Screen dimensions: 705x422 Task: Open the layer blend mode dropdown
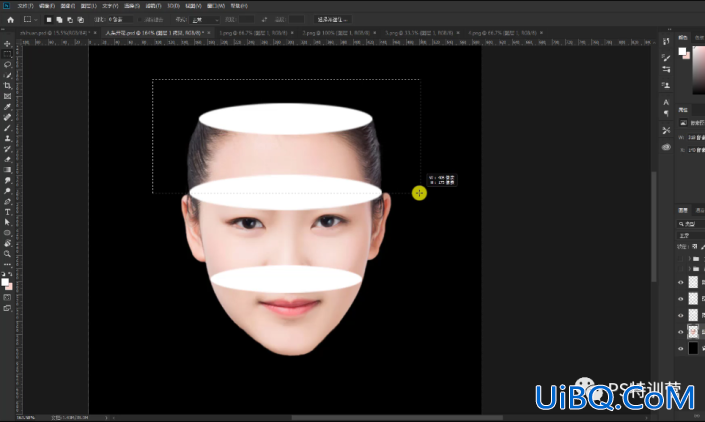691,235
